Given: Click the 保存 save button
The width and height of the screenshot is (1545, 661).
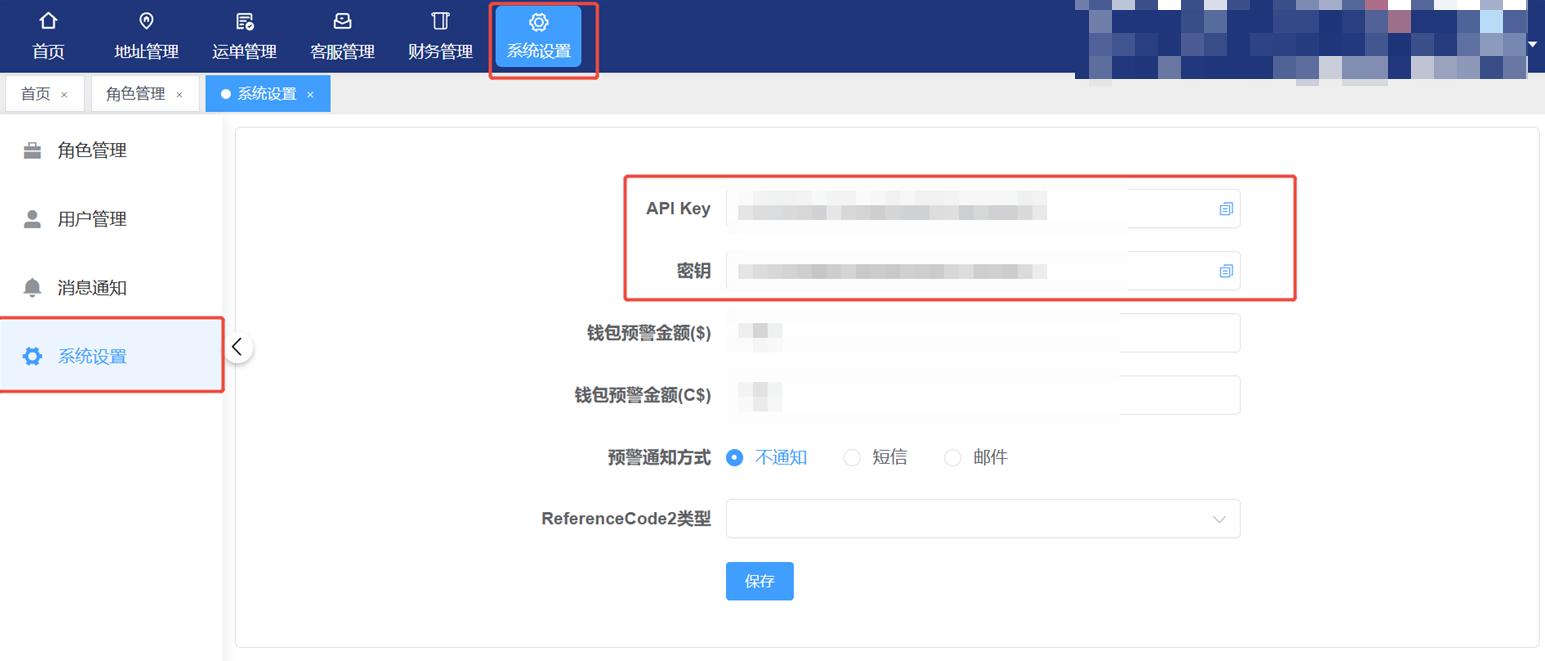Looking at the screenshot, I should tap(760, 581).
